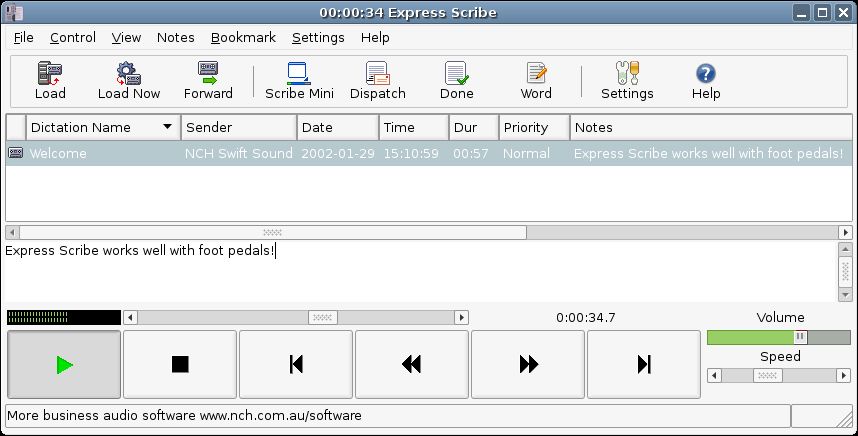
Task: Sort list by Dur column
Action: (474, 127)
